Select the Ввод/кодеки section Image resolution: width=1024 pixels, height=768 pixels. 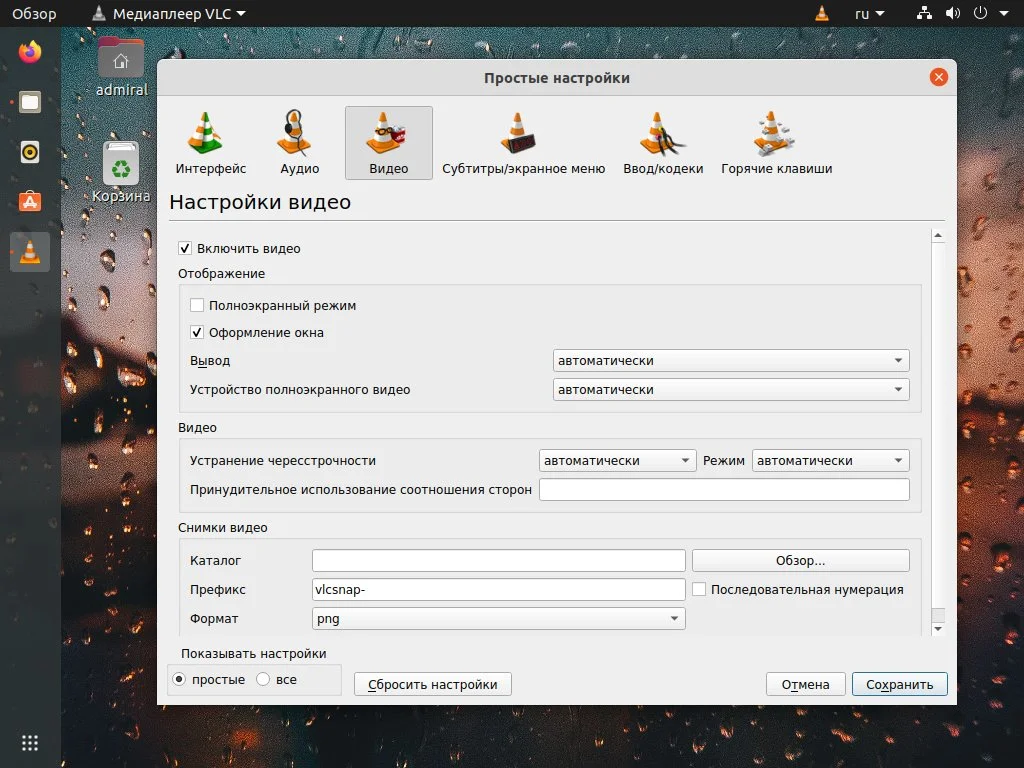pos(662,140)
